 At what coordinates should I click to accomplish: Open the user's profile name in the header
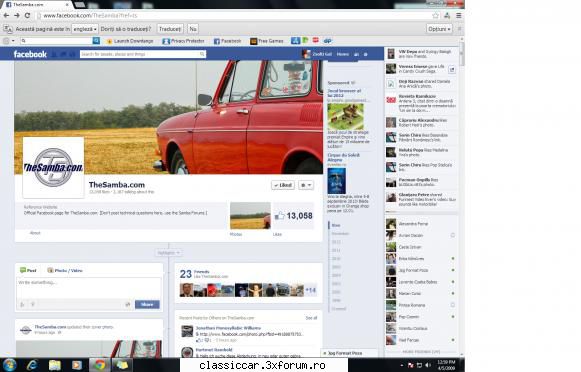(322, 54)
